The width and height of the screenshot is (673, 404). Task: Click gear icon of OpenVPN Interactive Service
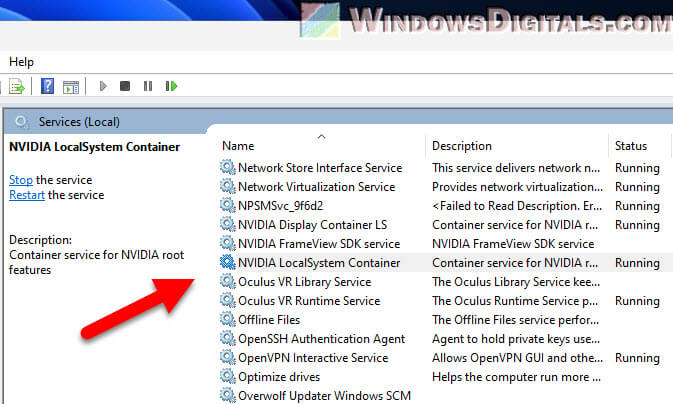[x=227, y=358]
